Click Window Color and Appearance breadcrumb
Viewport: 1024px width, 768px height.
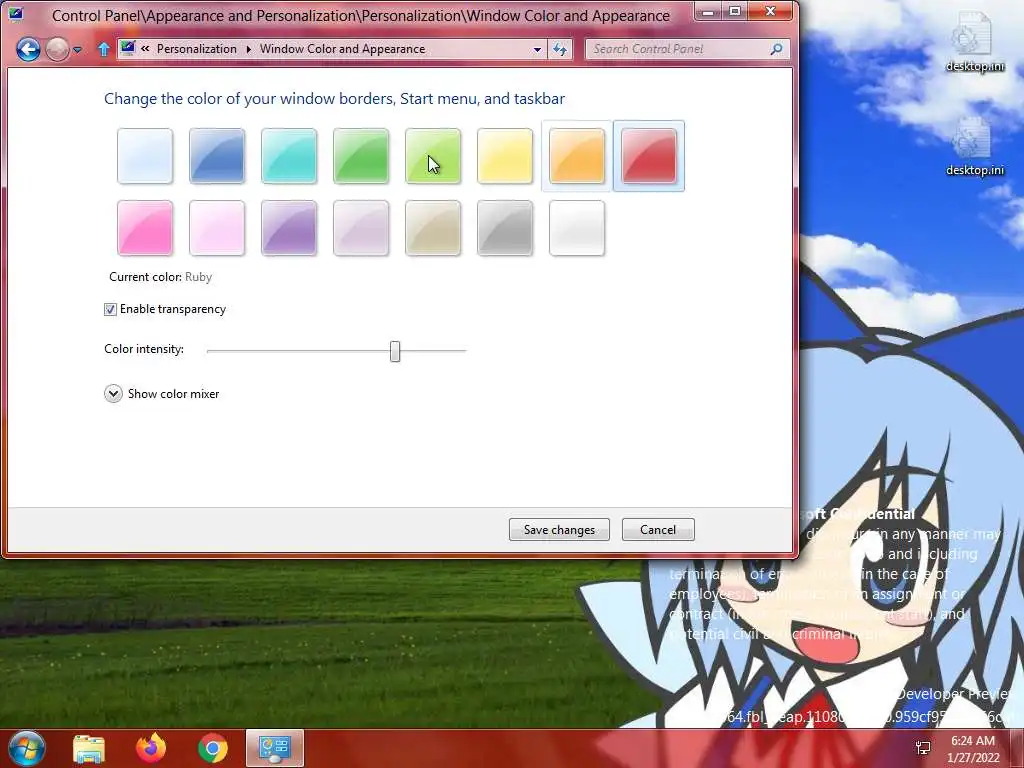click(x=342, y=49)
